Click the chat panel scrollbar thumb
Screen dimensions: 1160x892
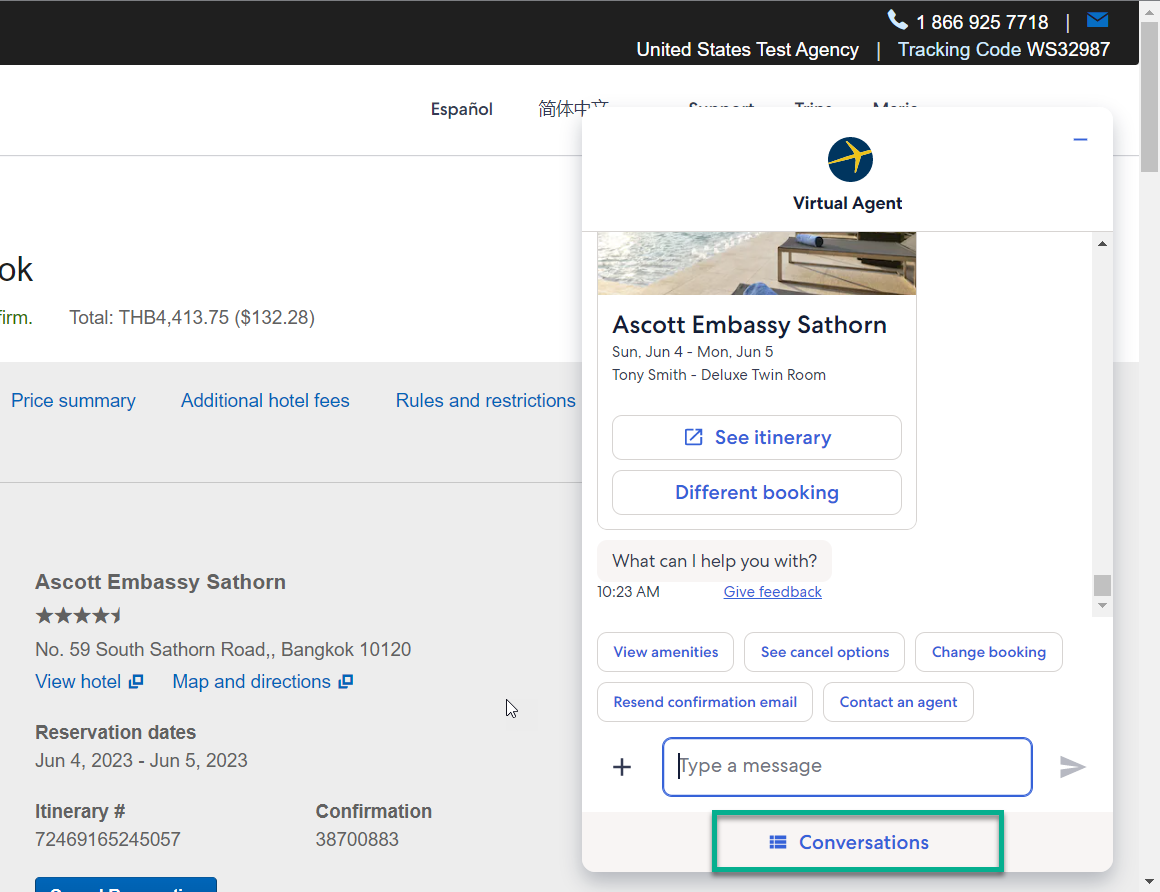tap(1102, 585)
